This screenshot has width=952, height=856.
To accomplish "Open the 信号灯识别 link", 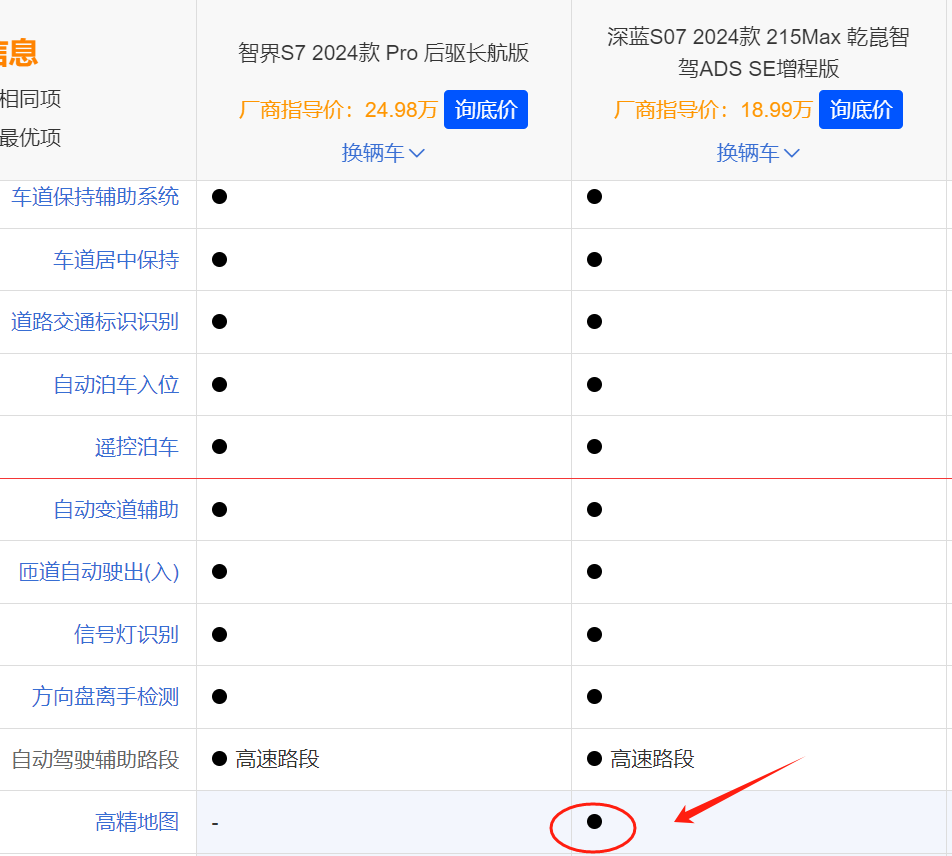I will pyautogui.click(x=126, y=634).
